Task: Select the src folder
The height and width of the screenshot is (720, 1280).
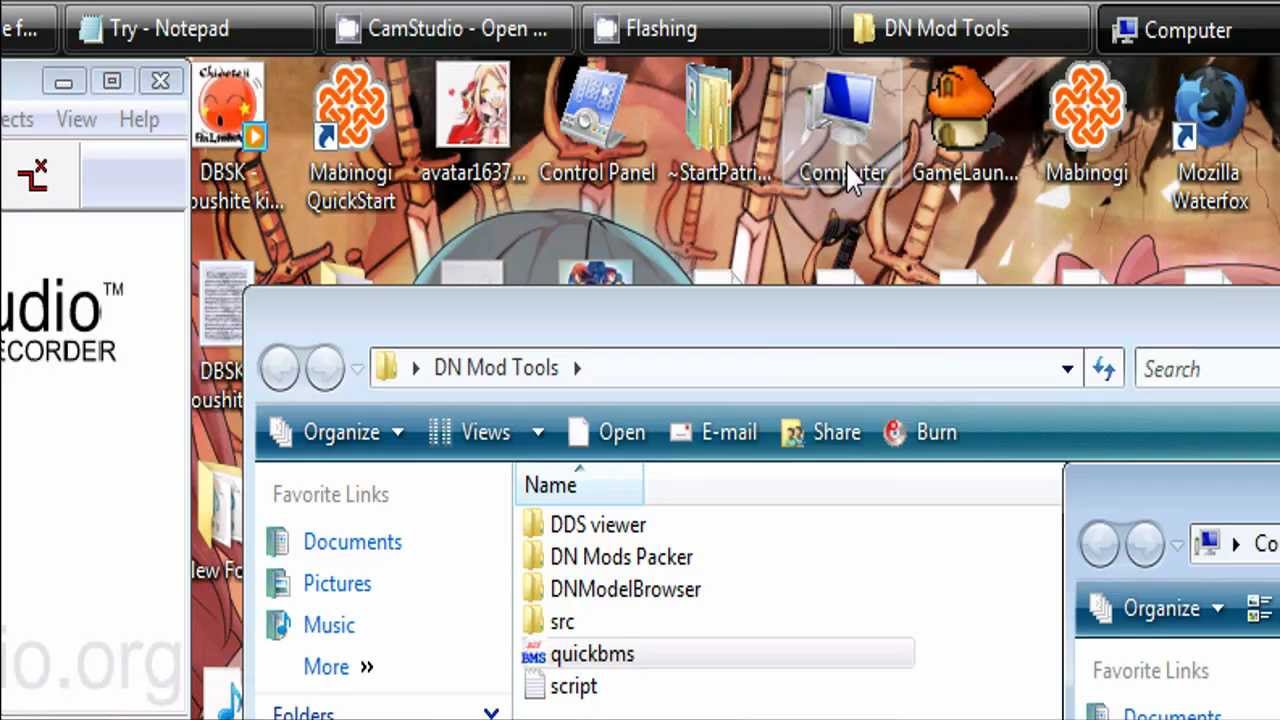Action: point(548,622)
